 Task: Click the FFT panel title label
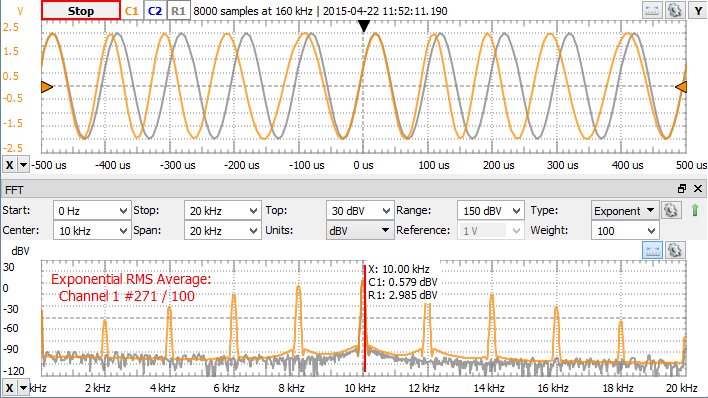tap(14, 190)
